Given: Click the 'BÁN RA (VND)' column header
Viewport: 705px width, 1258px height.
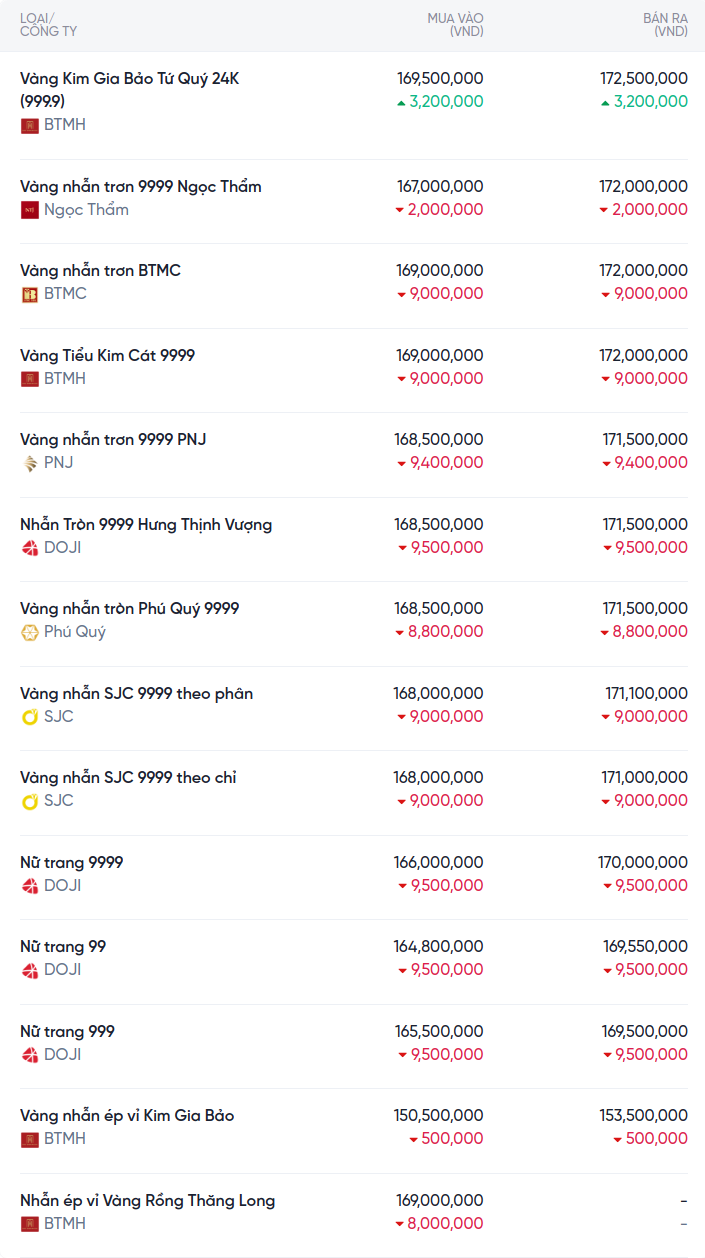Looking at the screenshot, I should pyautogui.click(x=665, y=25).
